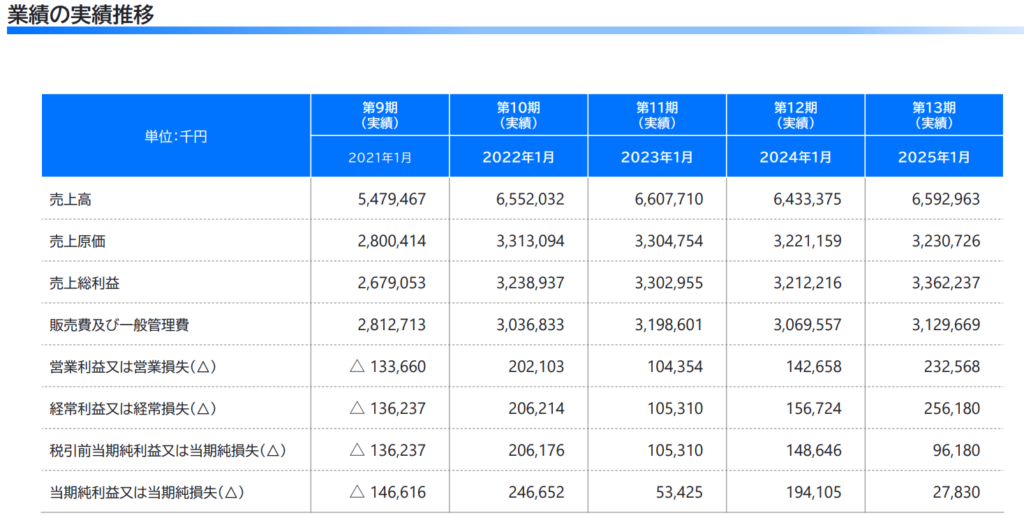This screenshot has height=527, width=1024.
Task: Select the operating loss value △ 133,660
Action: click(x=387, y=367)
